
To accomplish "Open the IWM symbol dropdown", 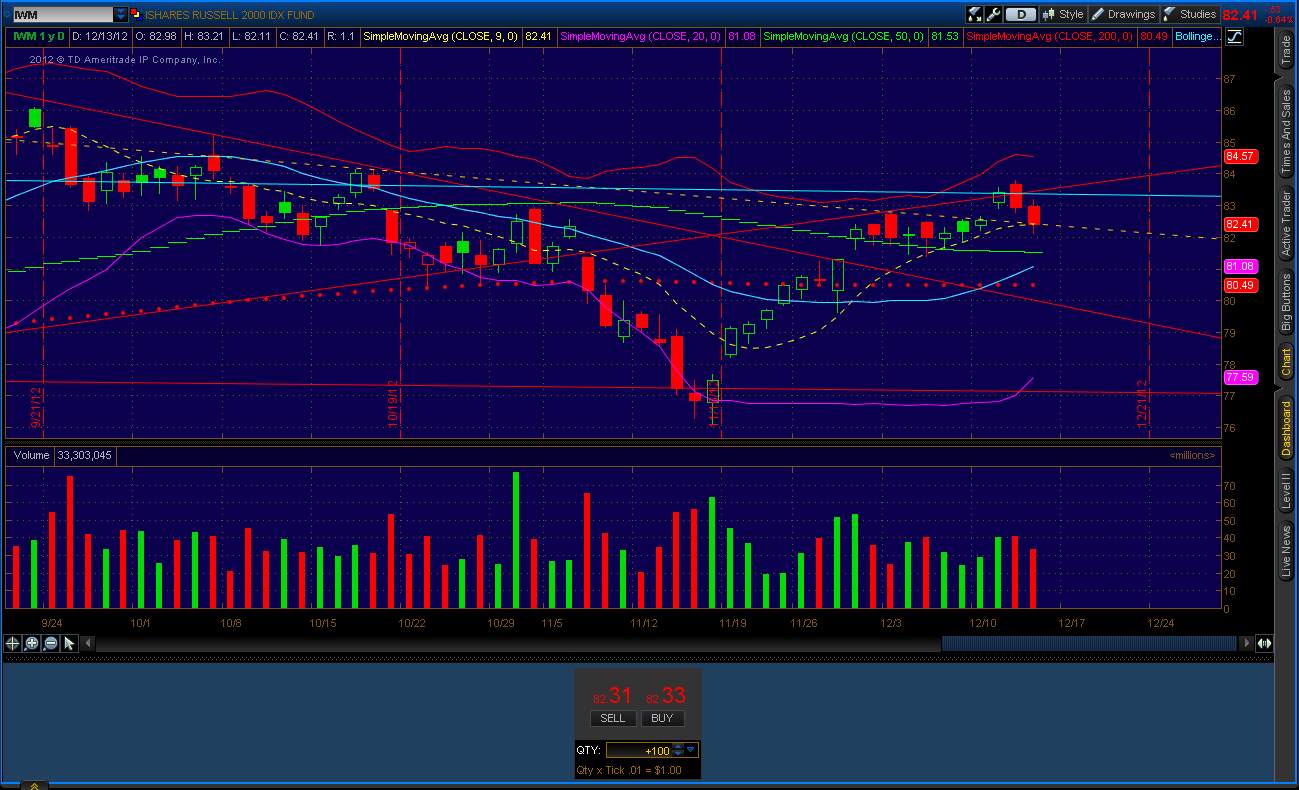I will [x=122, y=14].
